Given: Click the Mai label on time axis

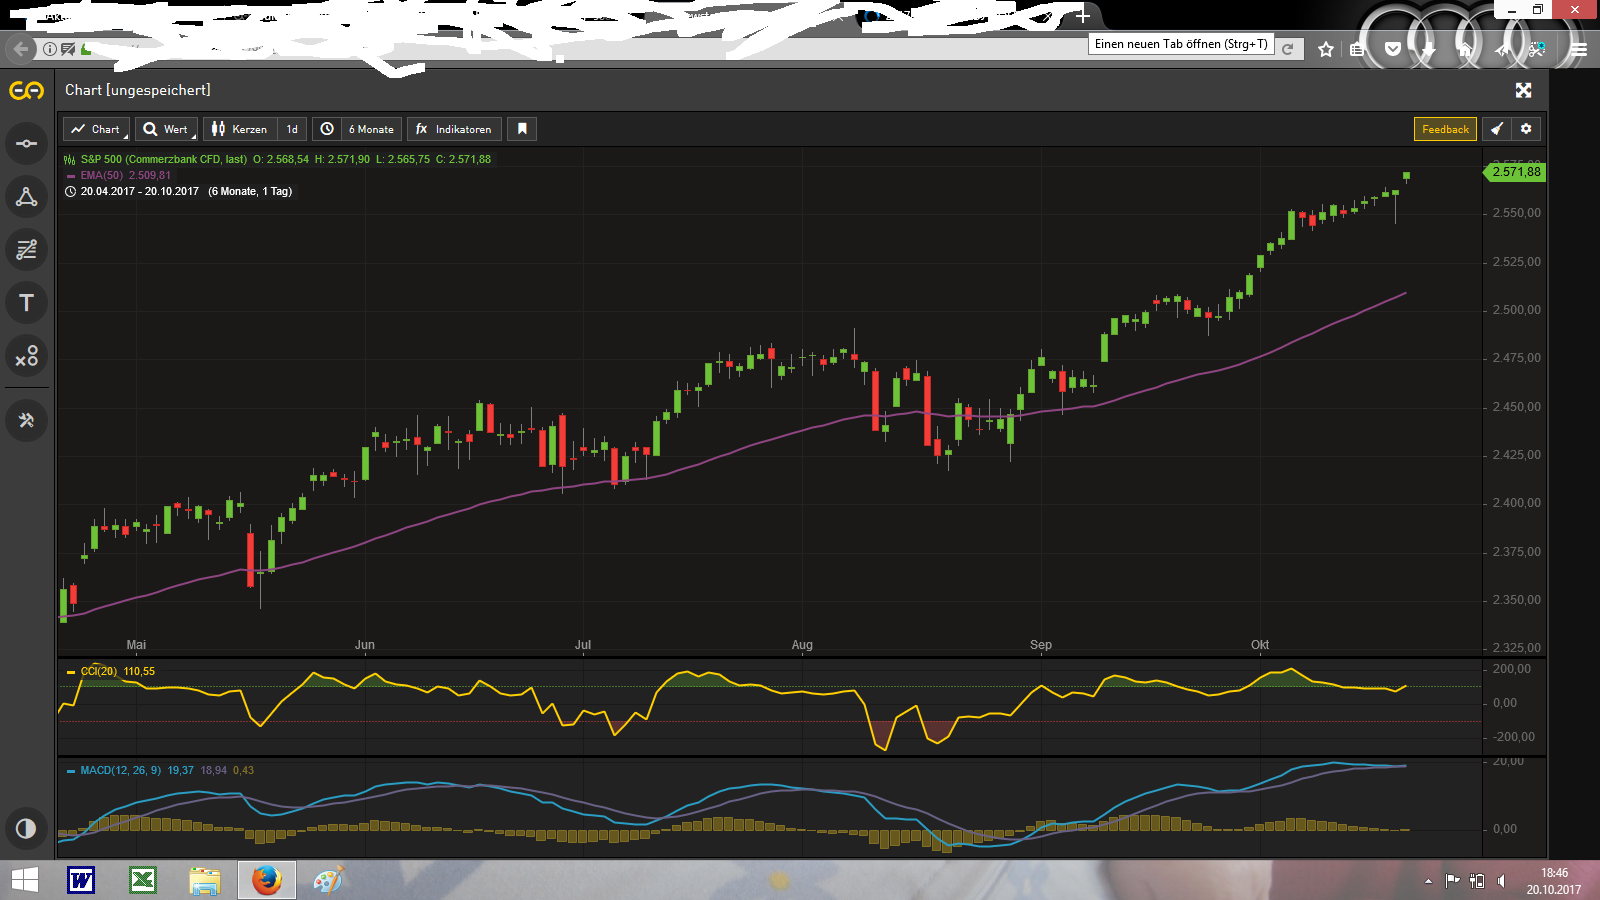Looking at the screenshot, I should coord(136,645).
